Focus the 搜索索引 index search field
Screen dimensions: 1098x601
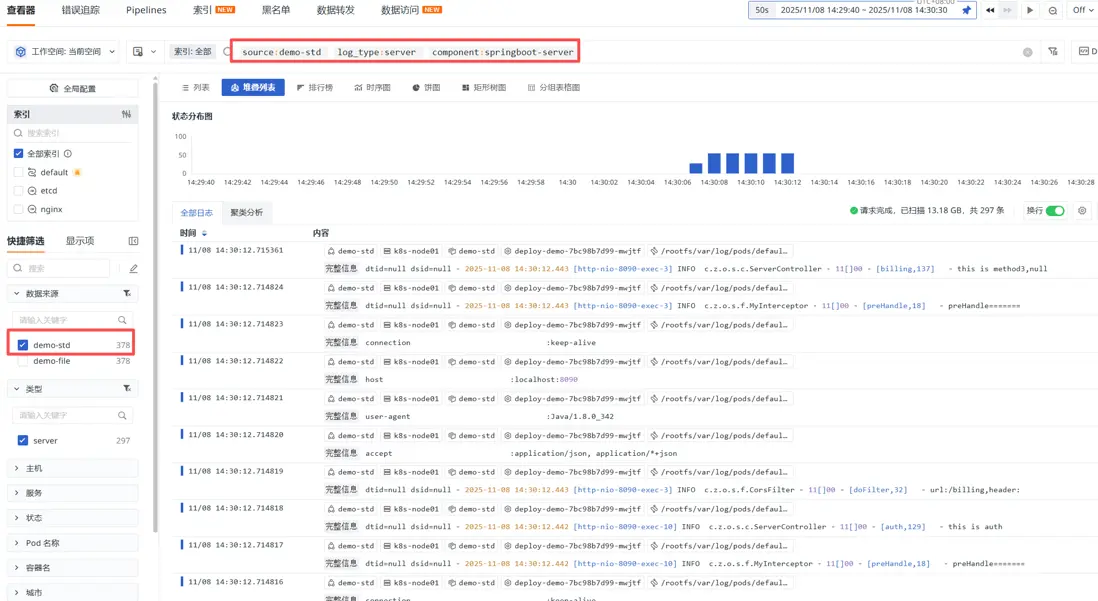tap(72, 133)
